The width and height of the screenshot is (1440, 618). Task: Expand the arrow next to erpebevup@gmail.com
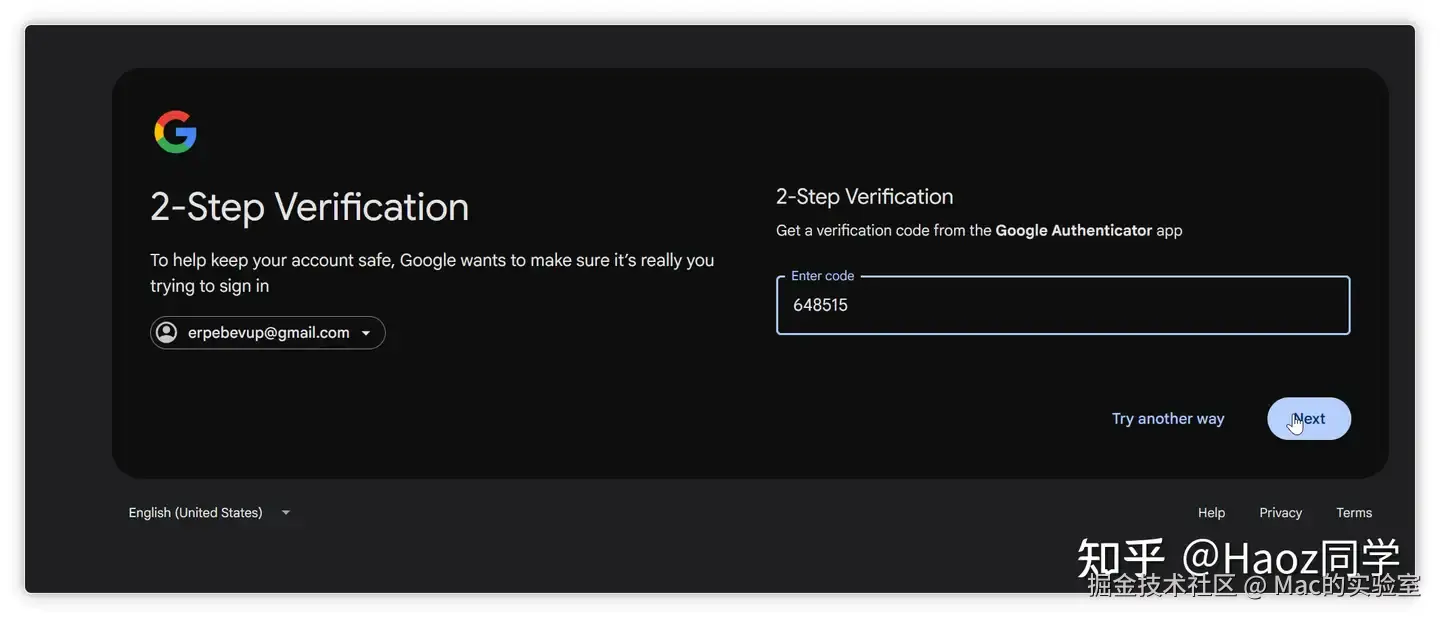pos(366,333)
